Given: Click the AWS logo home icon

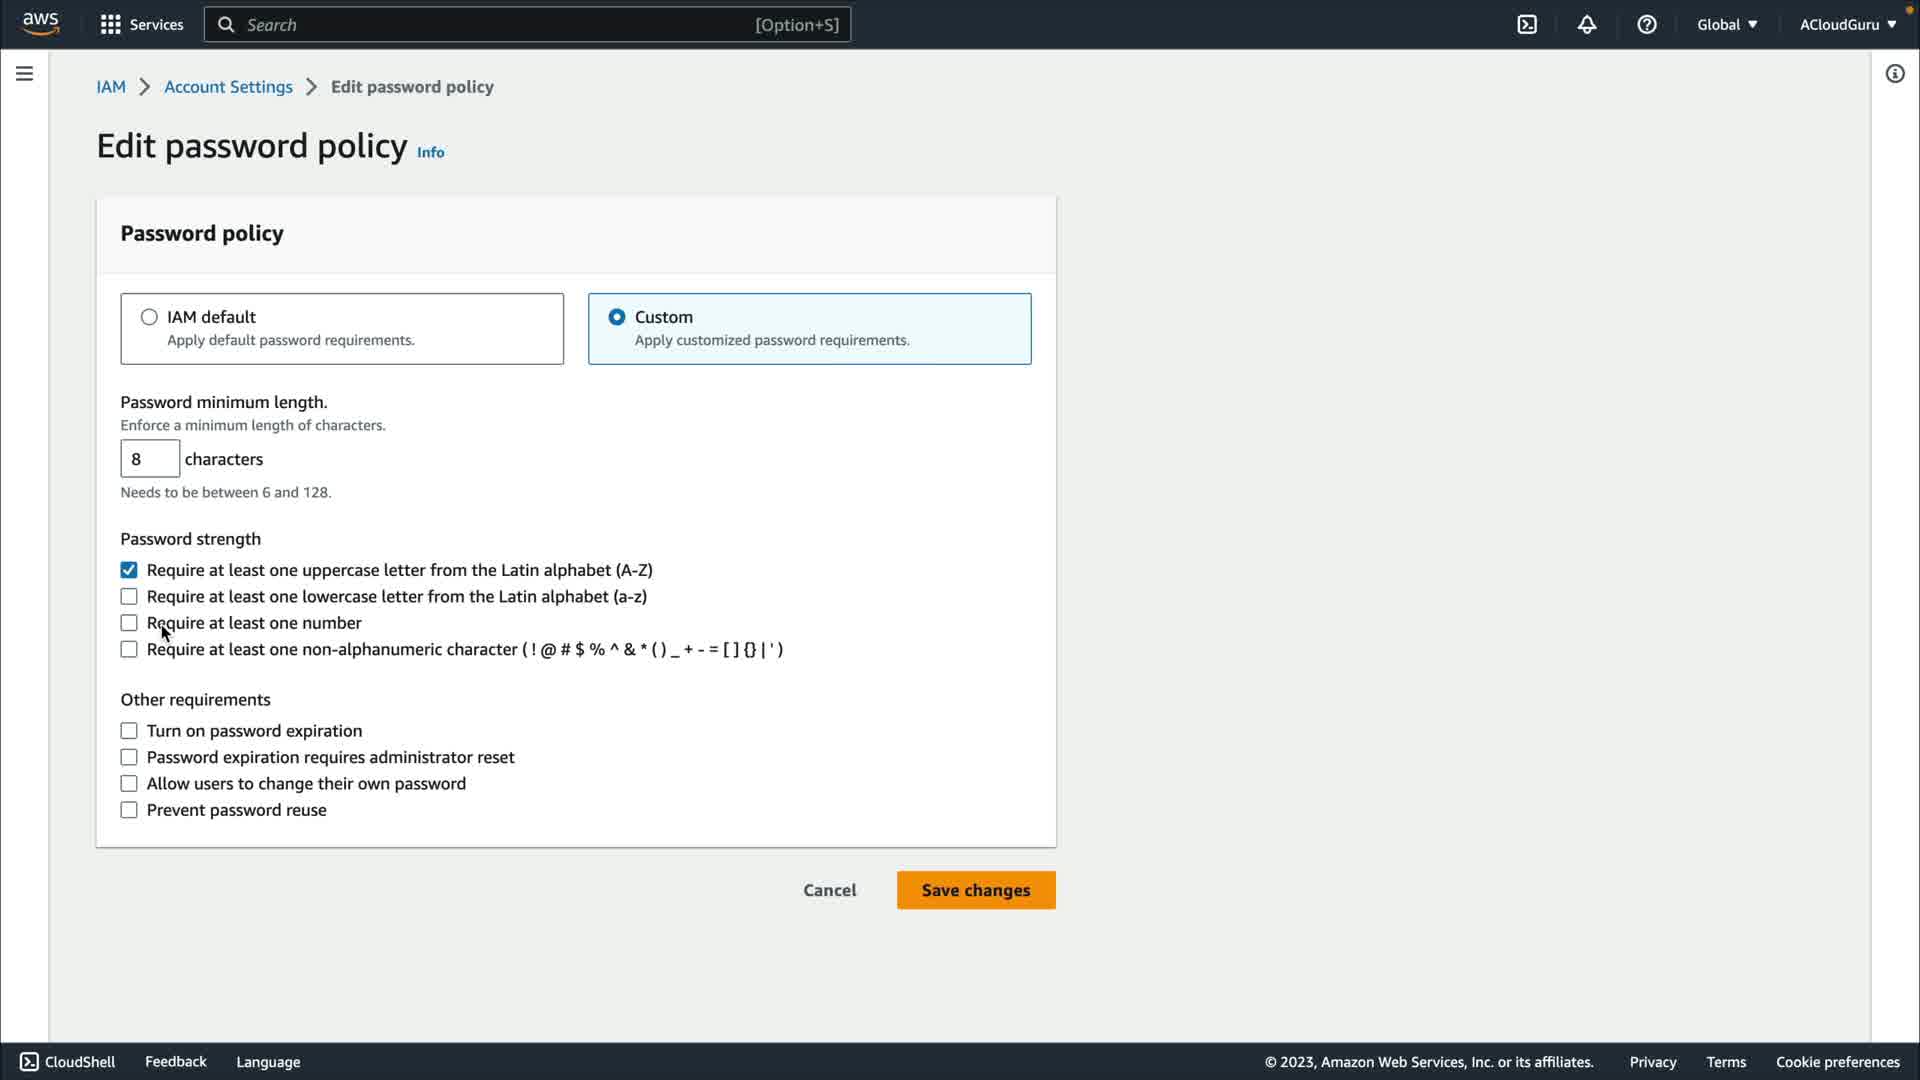Looking at the screenshot, I should (40, 24).
